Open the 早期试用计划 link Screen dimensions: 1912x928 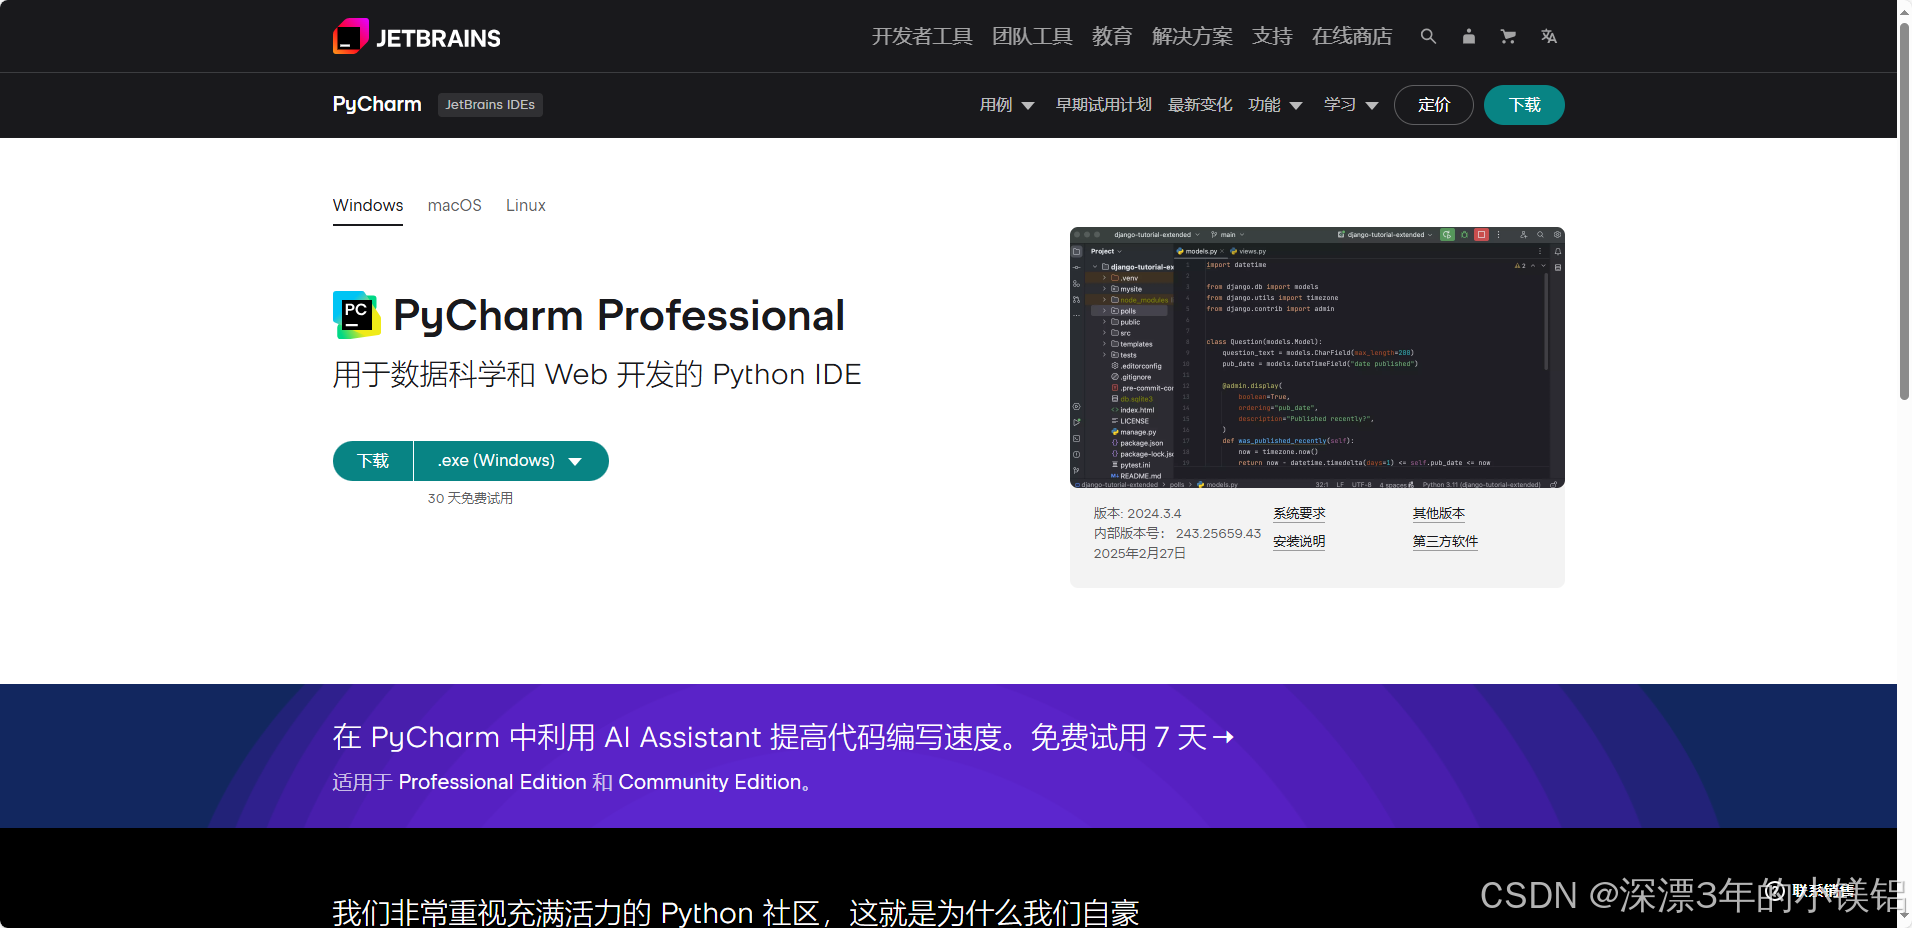tap(1104, 104)
